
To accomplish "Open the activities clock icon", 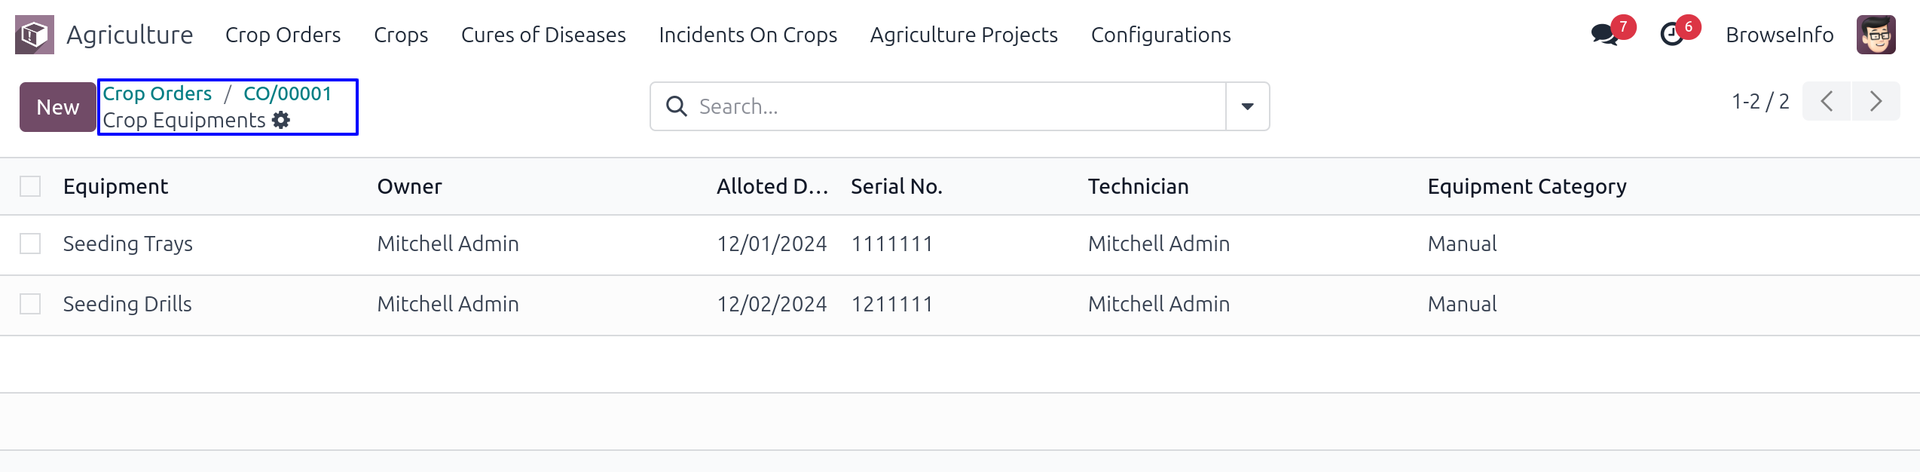I will tap(1672, 35).
